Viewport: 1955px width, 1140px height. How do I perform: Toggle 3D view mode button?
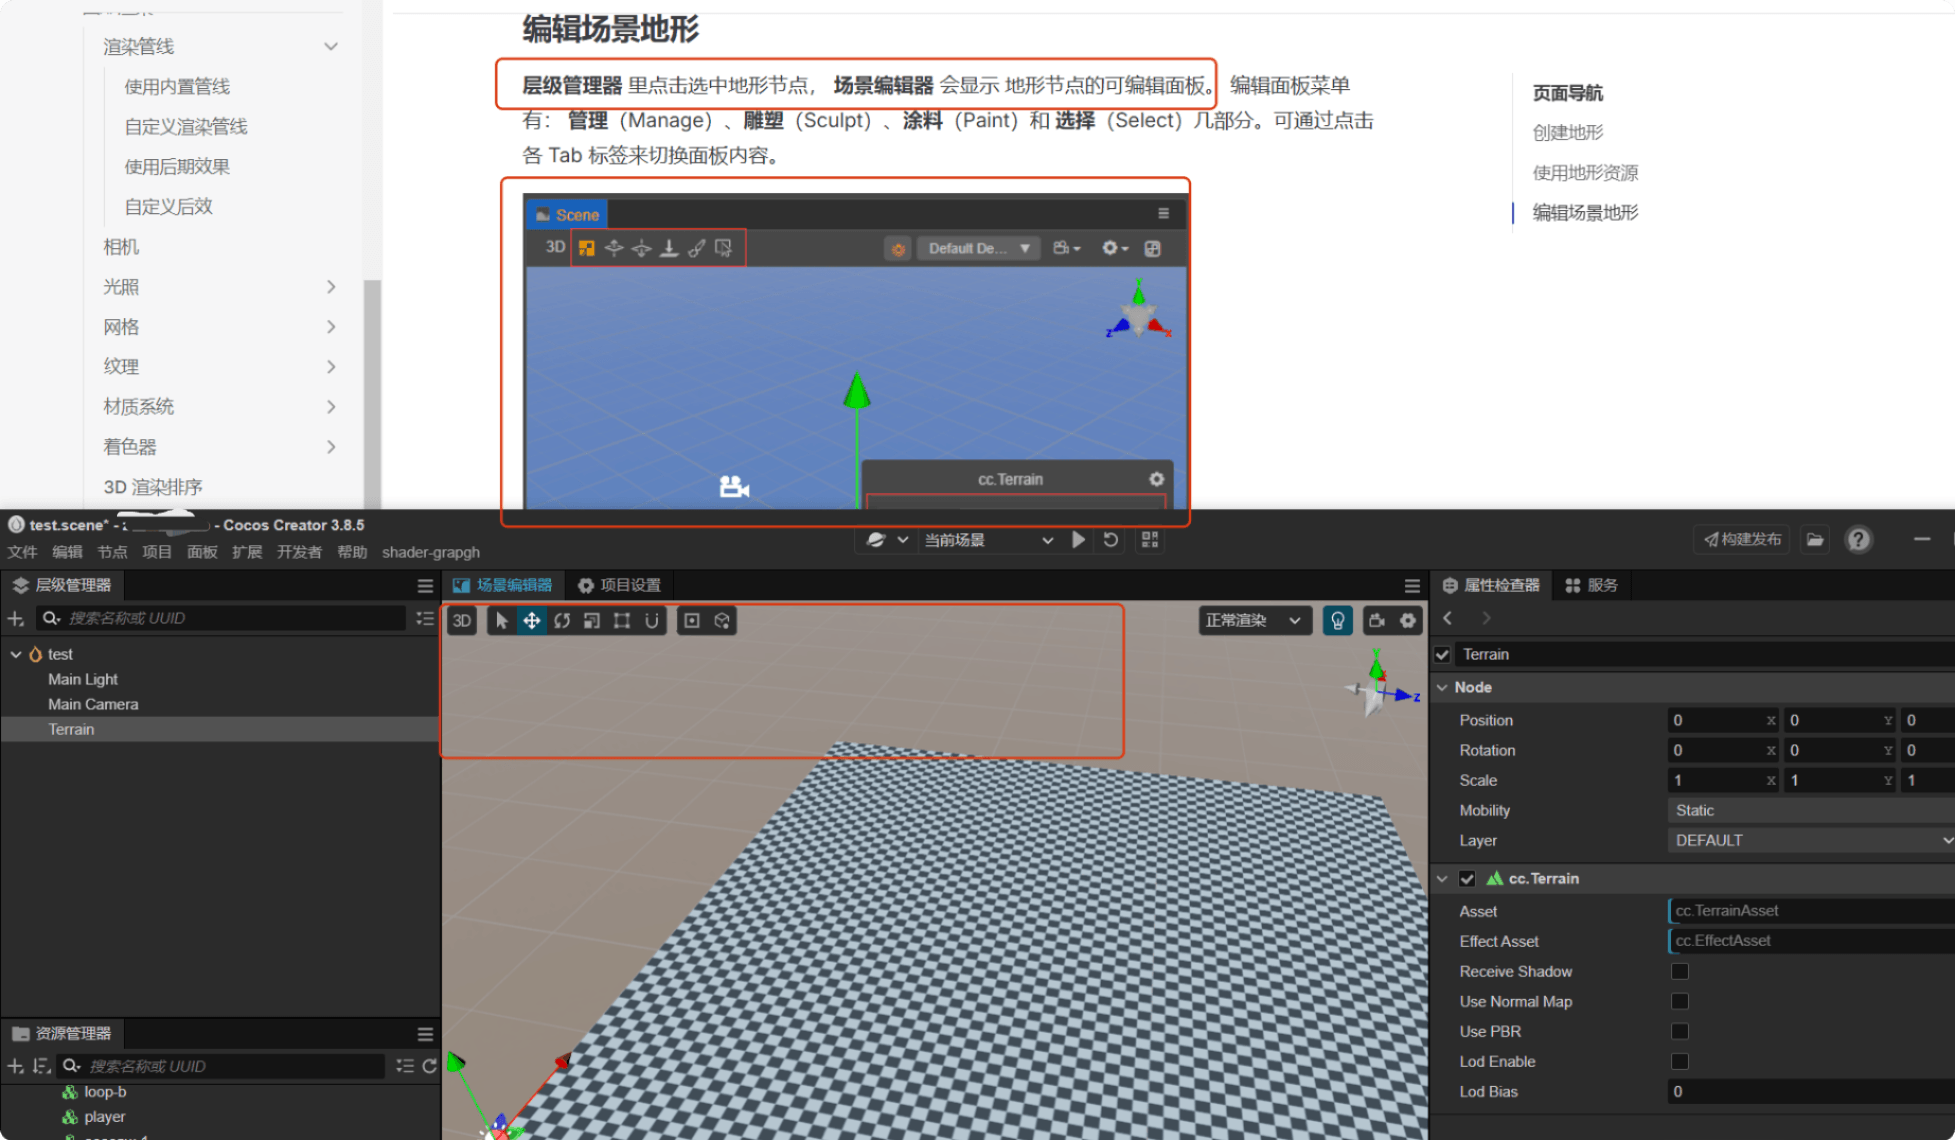point(462,621)
